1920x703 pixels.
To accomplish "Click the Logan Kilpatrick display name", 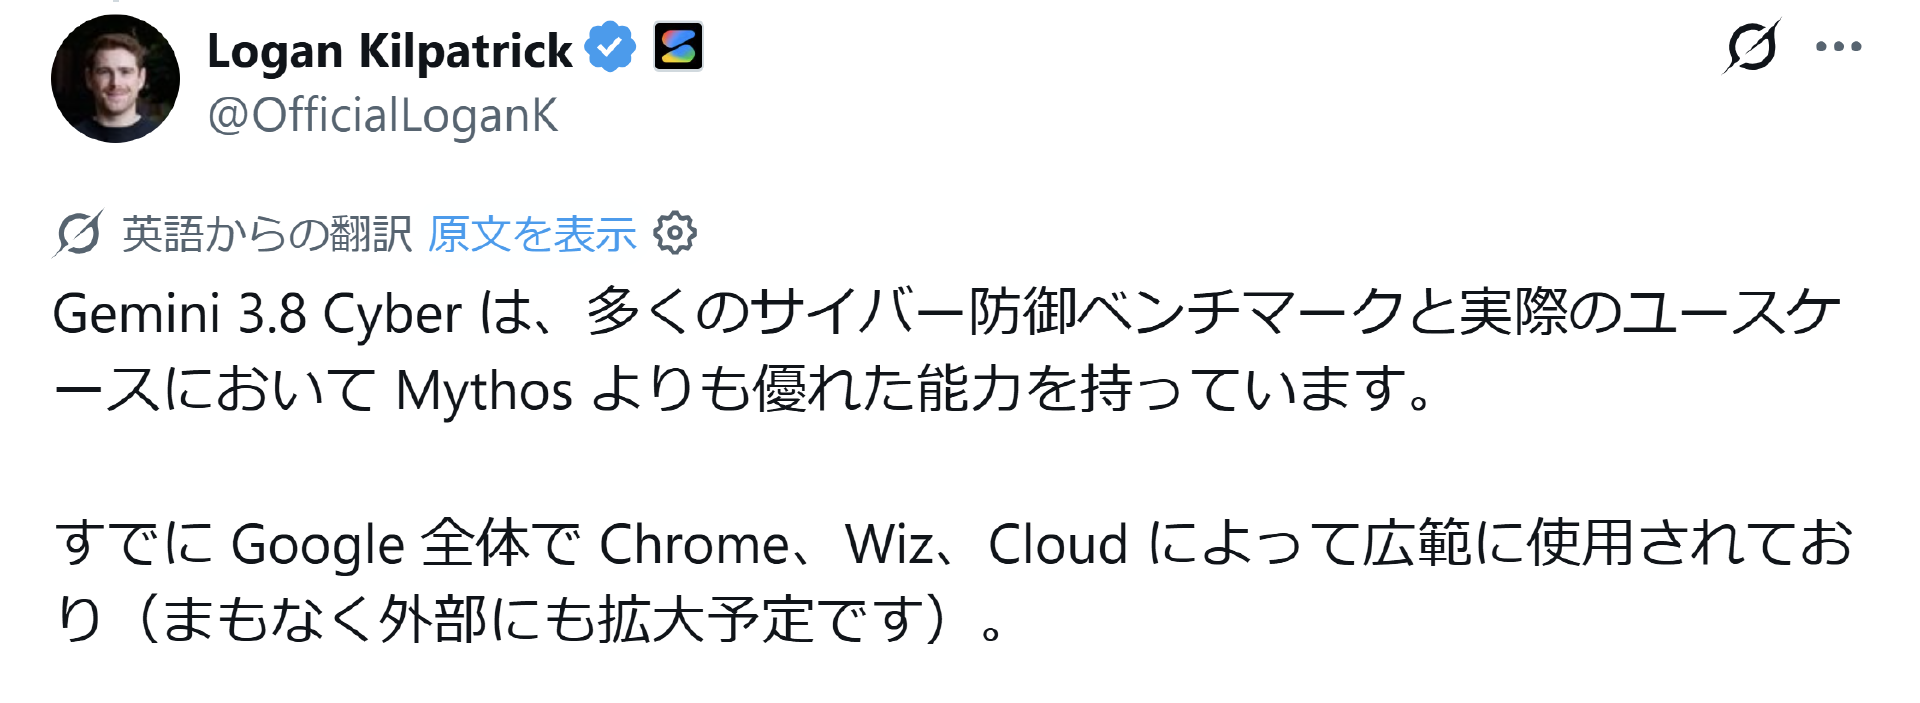I will 390,50.
